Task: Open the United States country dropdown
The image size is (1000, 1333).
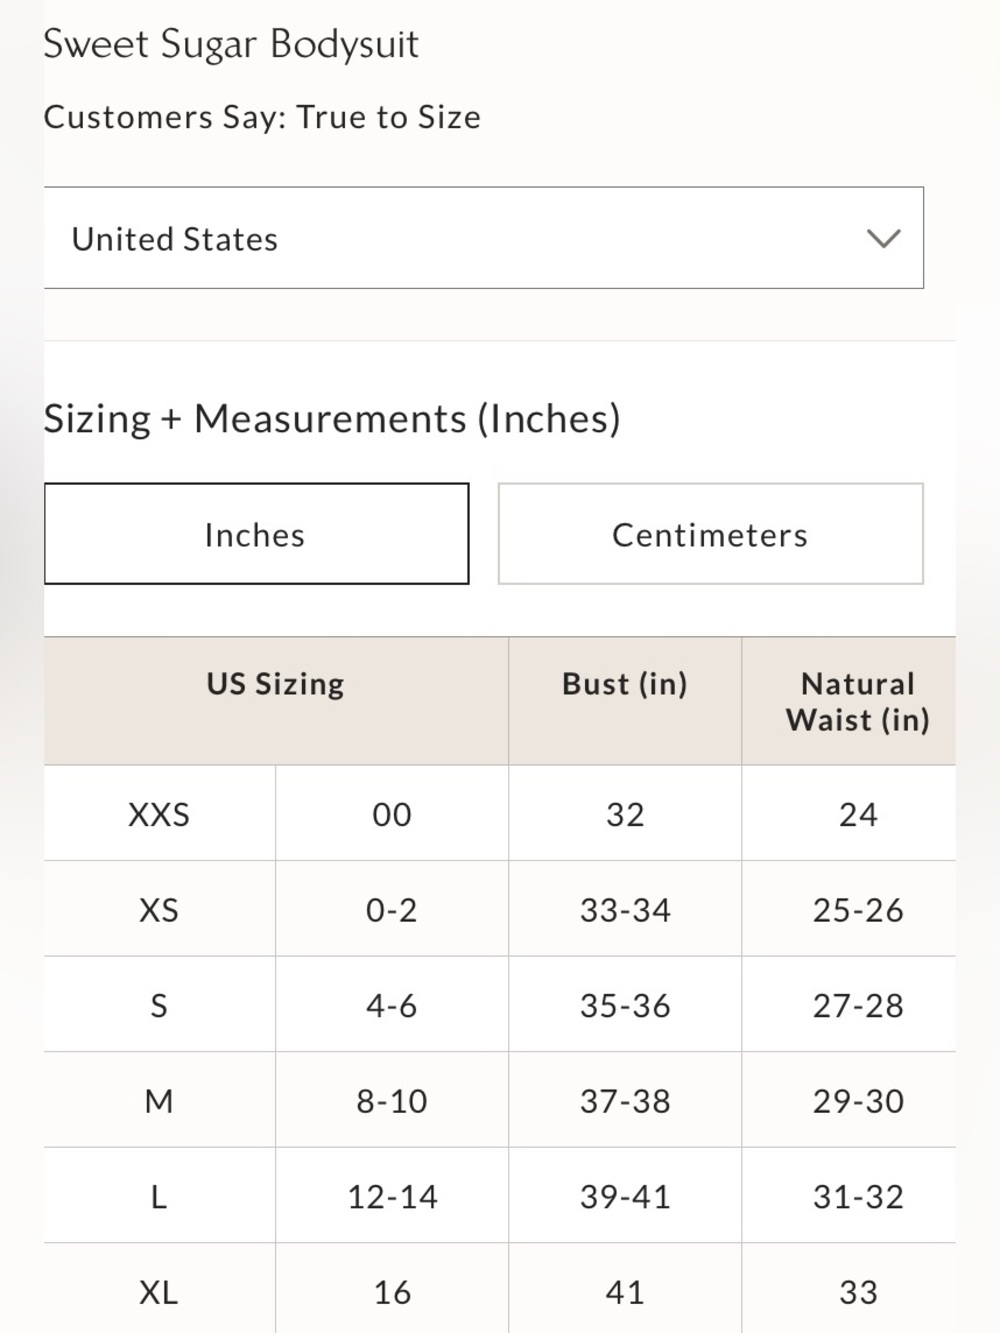Action: coord(483,238)
